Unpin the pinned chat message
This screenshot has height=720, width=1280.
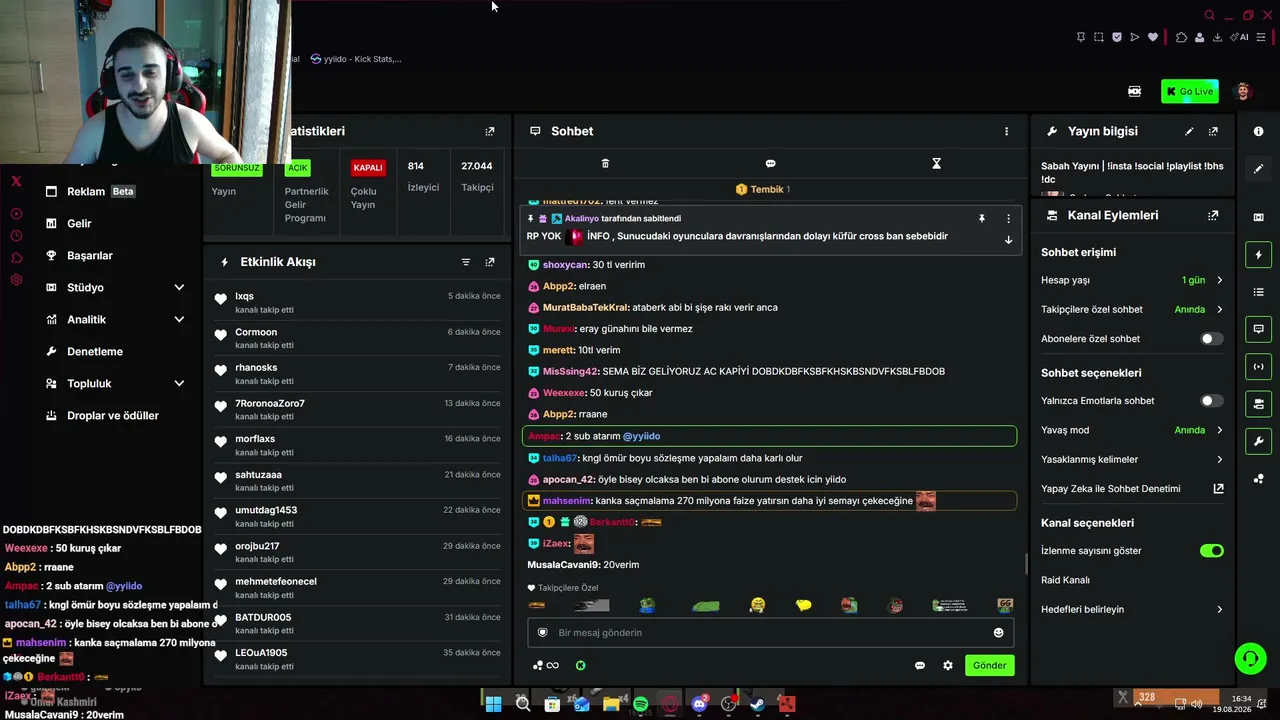click(981, 218)
